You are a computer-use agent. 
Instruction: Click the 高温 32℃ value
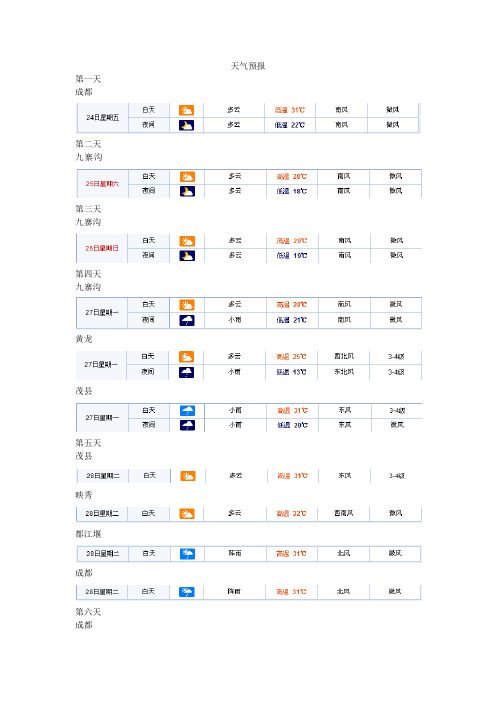tap(291, 514)
